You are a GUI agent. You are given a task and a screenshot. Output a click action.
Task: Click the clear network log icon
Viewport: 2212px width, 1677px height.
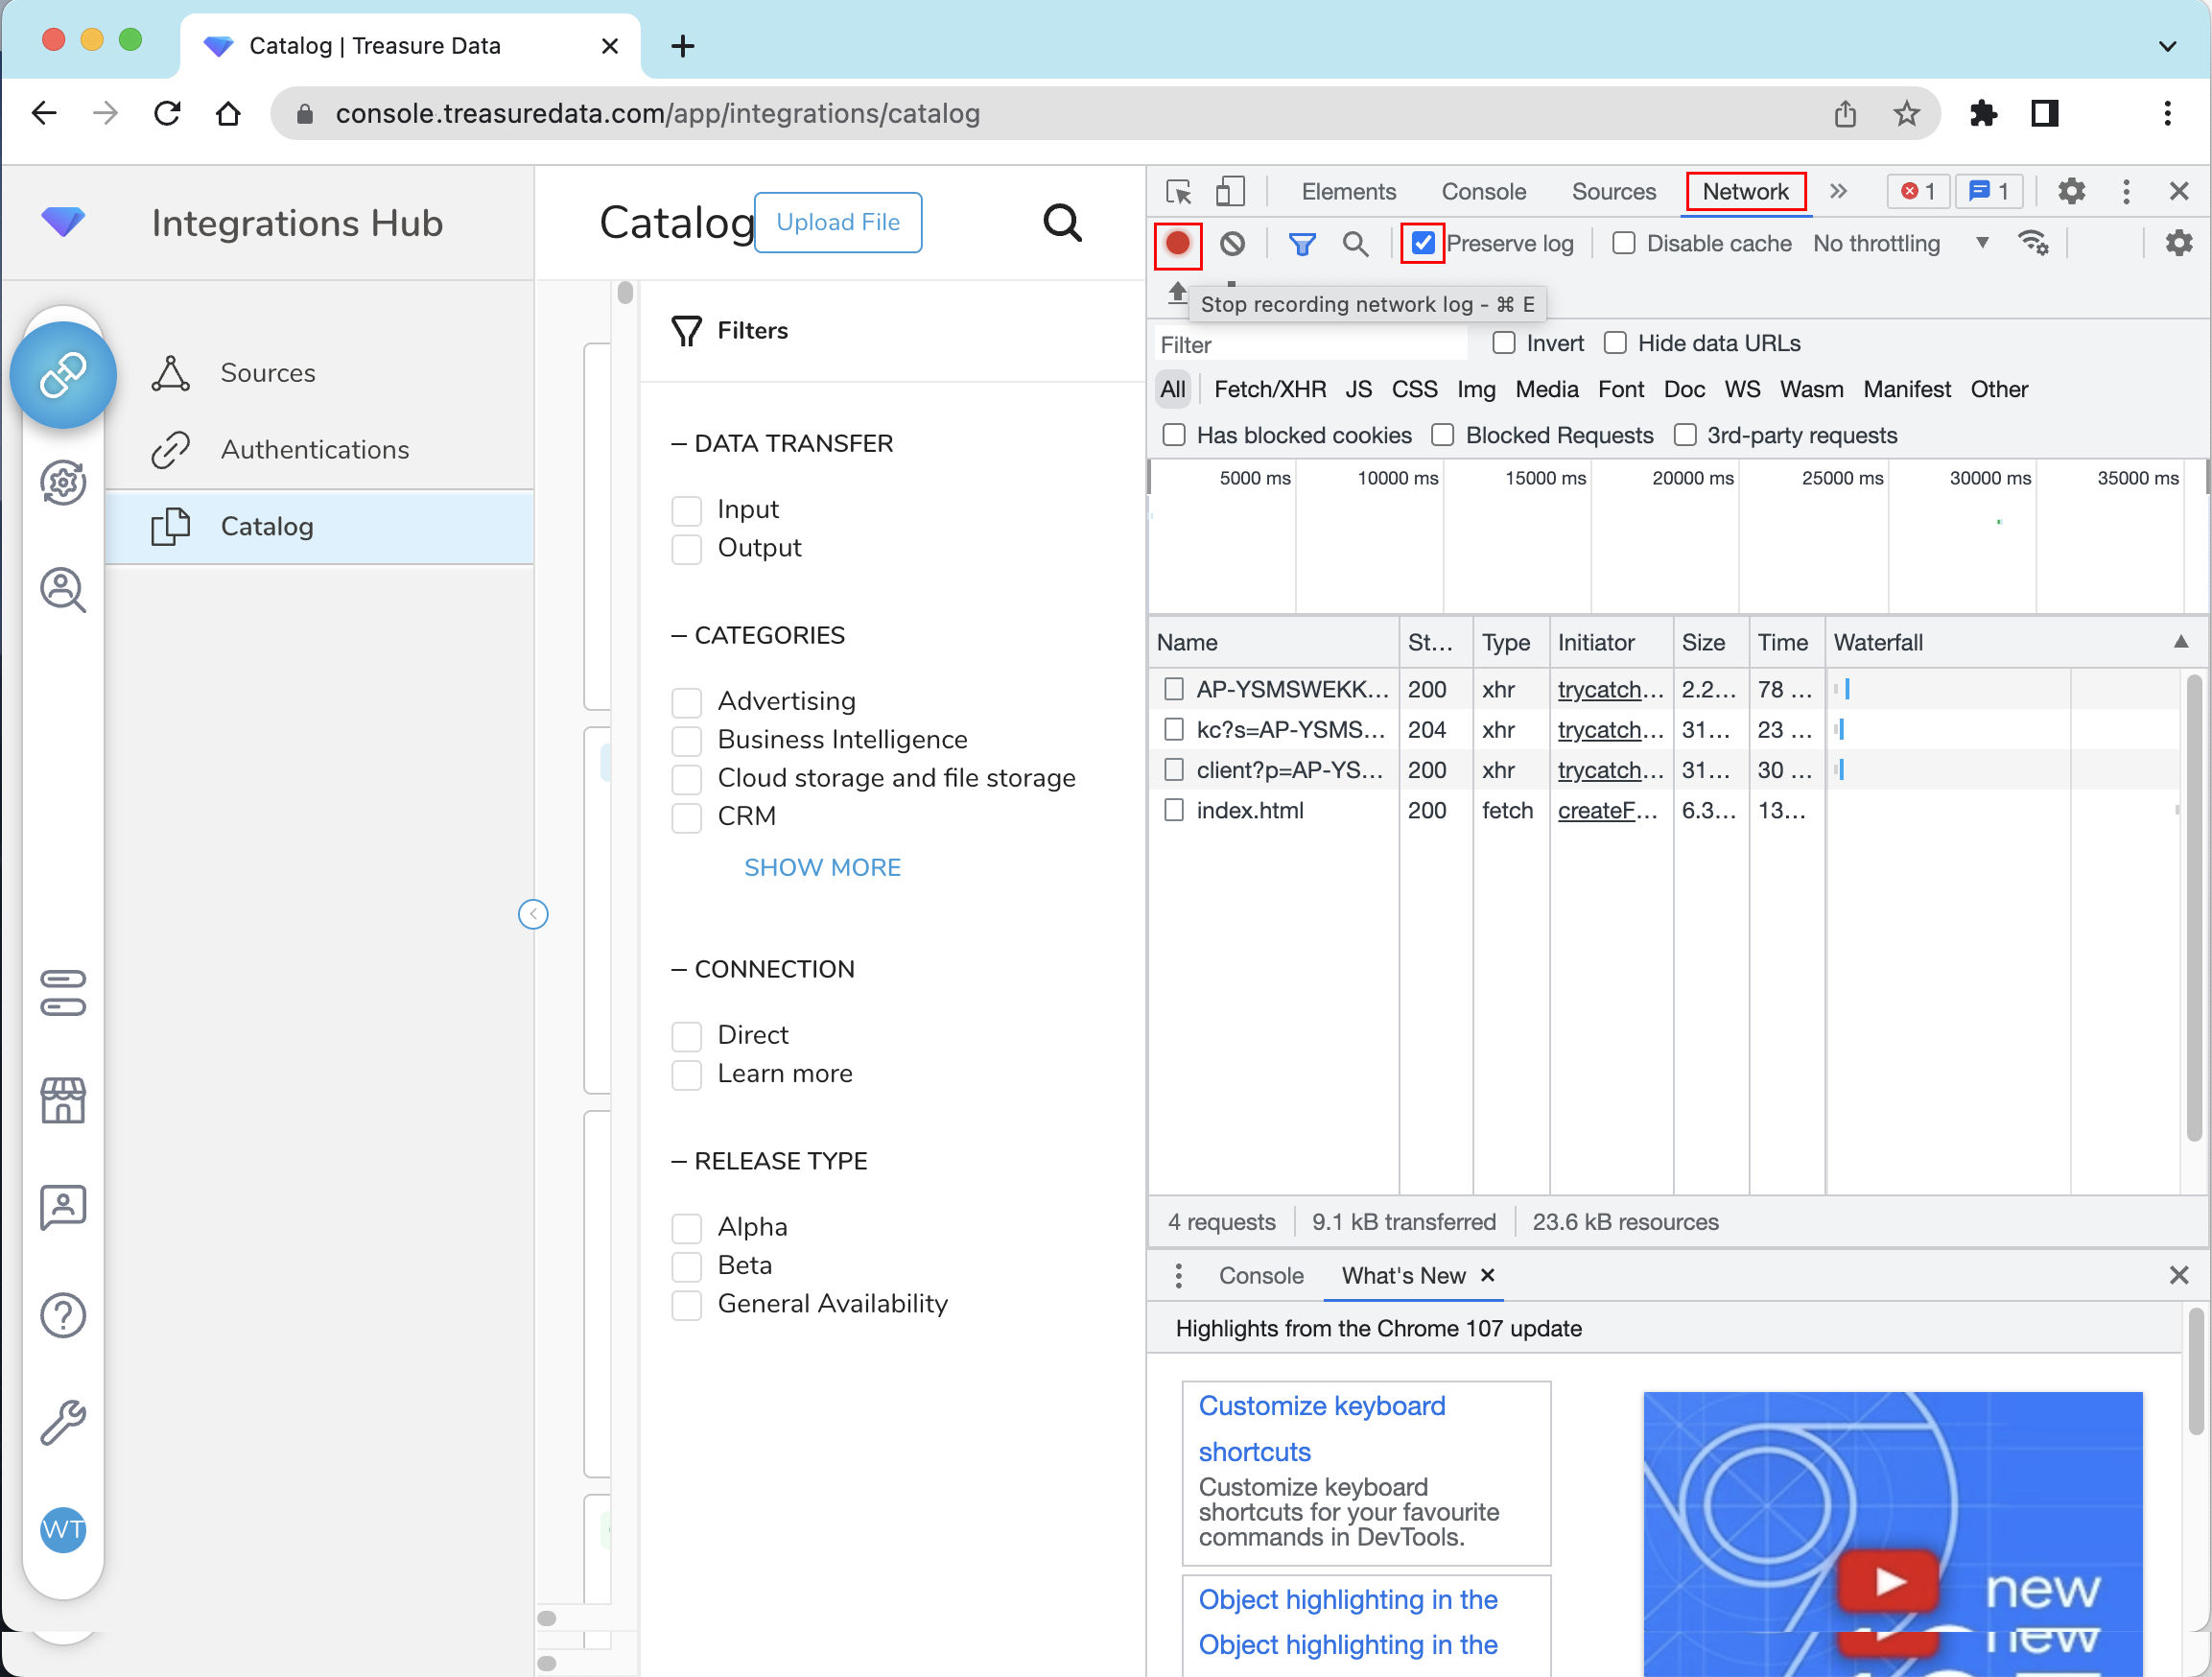coord(1232,244)
